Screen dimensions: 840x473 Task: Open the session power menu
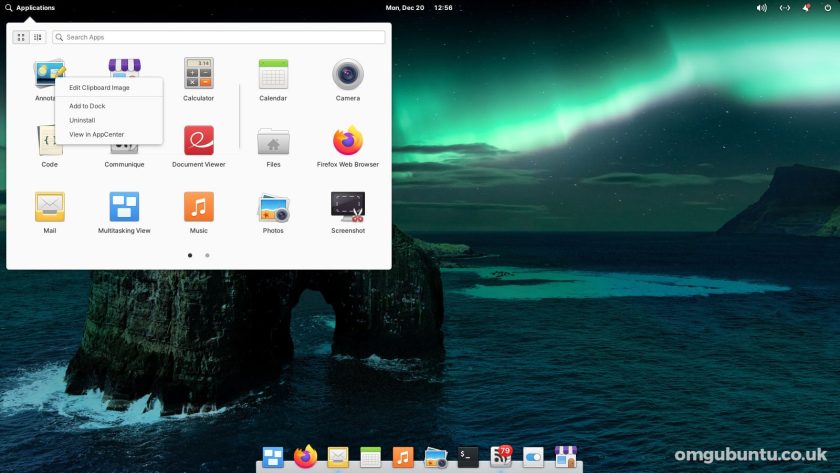coord(828,7)
